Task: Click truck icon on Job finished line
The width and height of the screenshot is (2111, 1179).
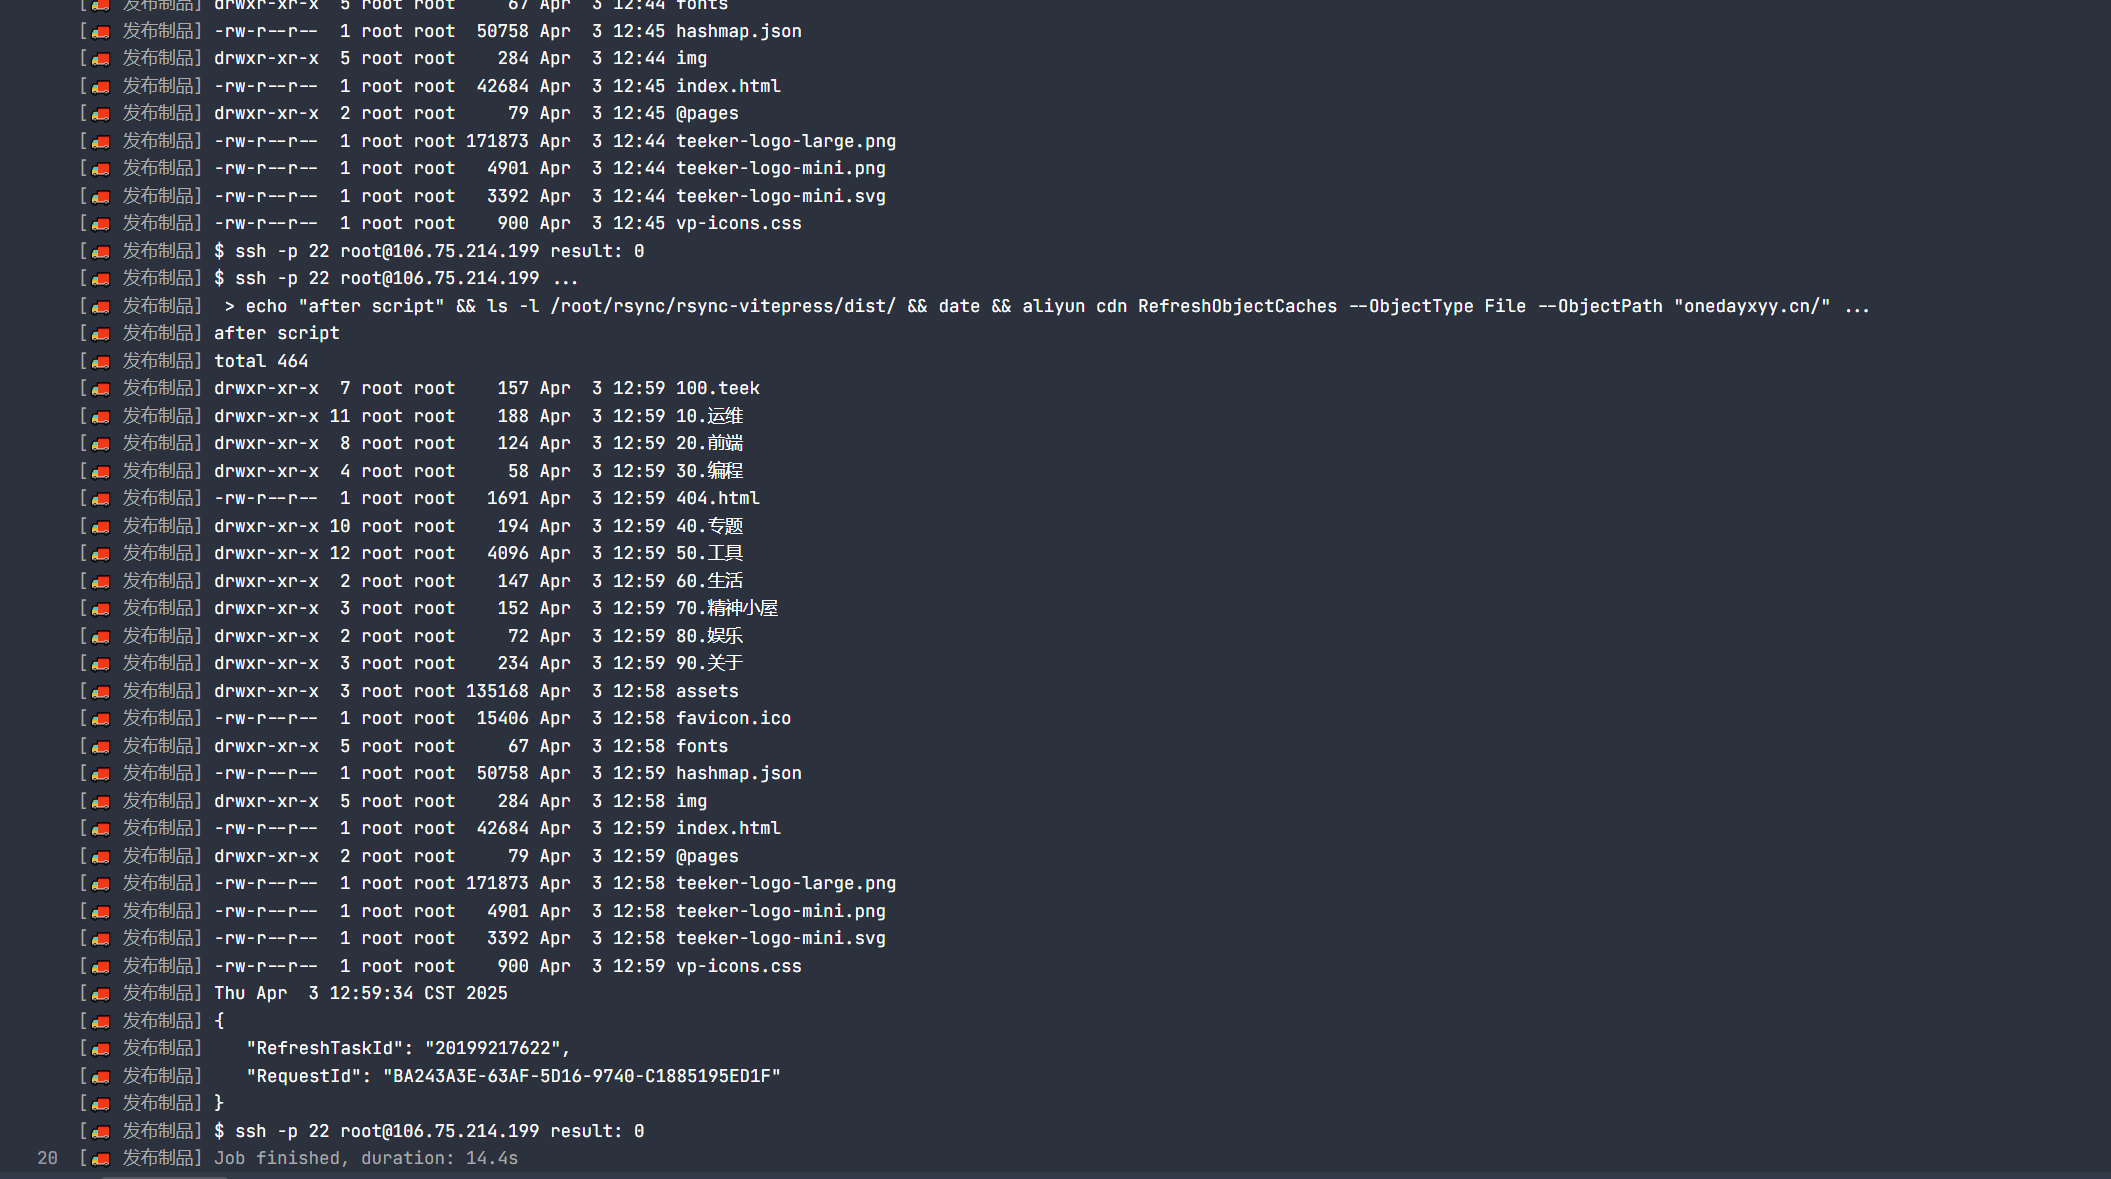Action: (101, 1159)
